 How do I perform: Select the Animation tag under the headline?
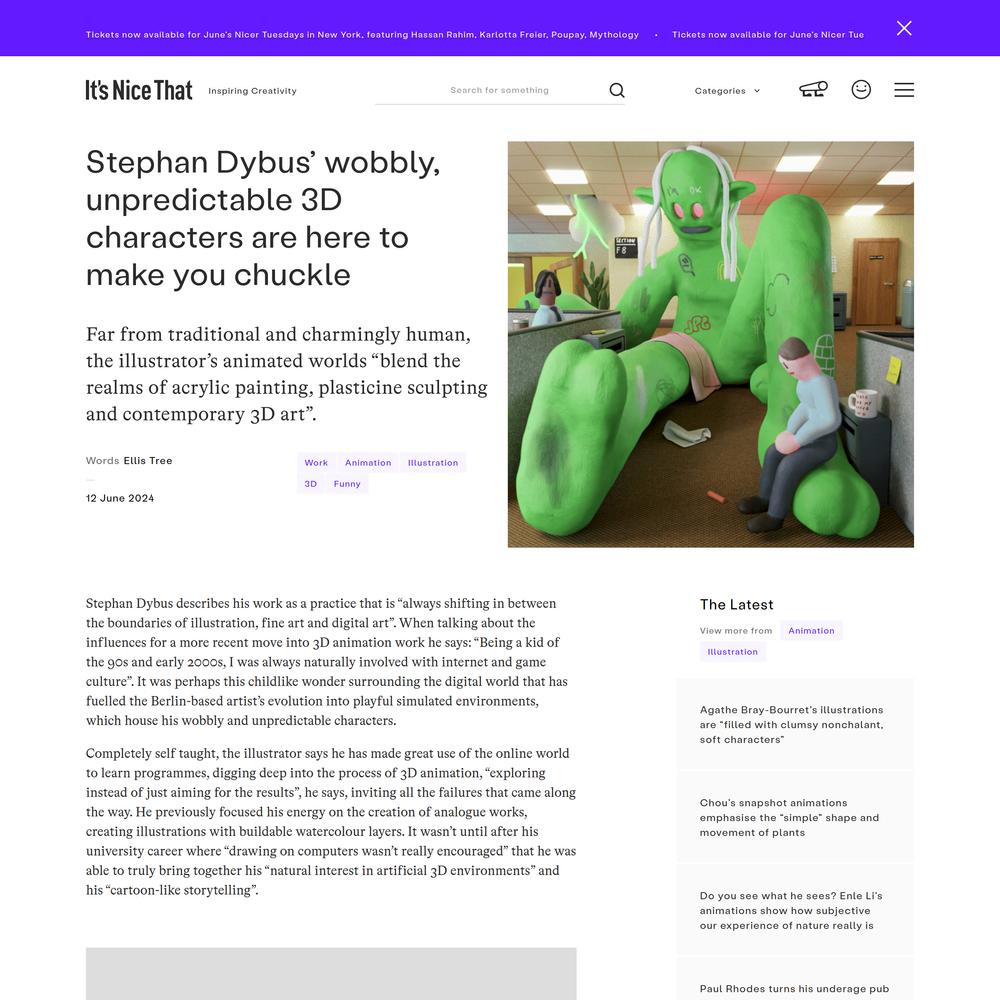(368, 463)
